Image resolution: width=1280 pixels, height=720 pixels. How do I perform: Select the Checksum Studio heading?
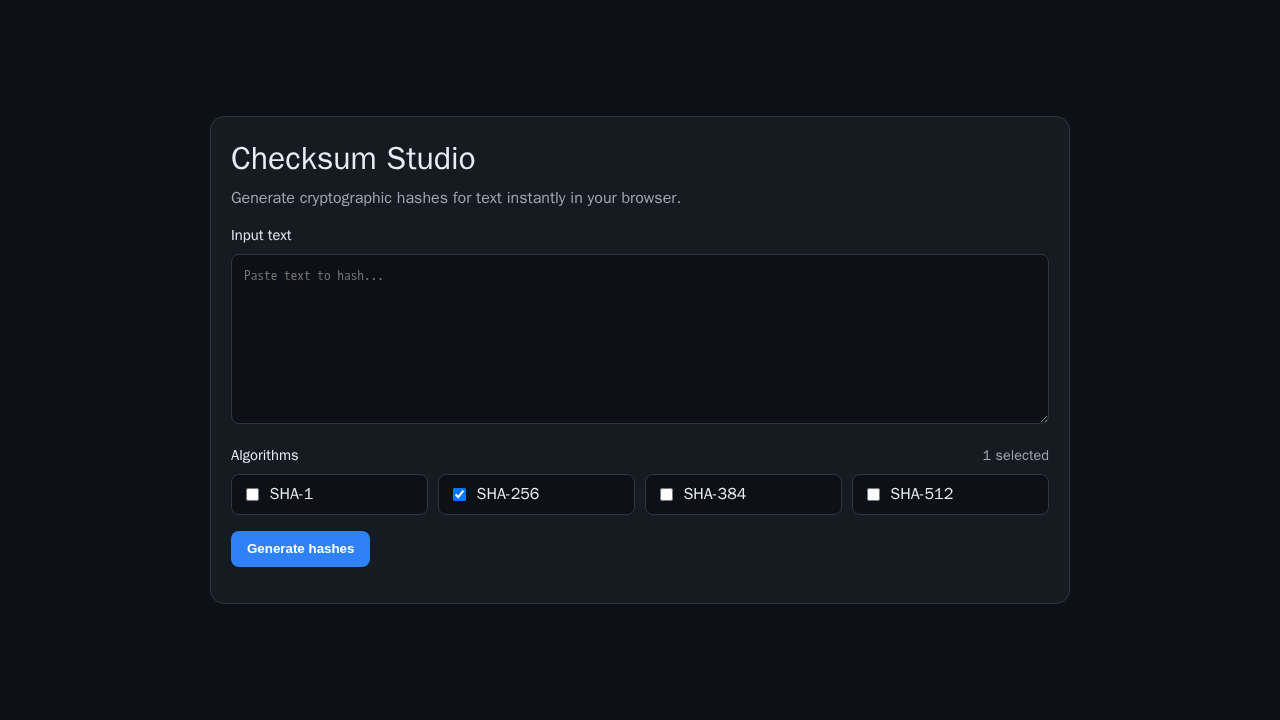[353, 158]
